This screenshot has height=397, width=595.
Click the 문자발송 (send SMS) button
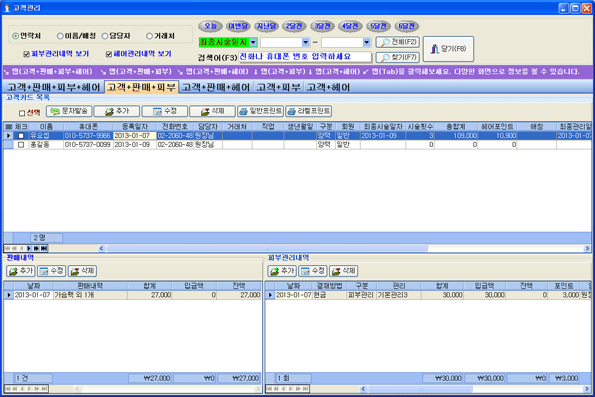(x=69, y=111)
